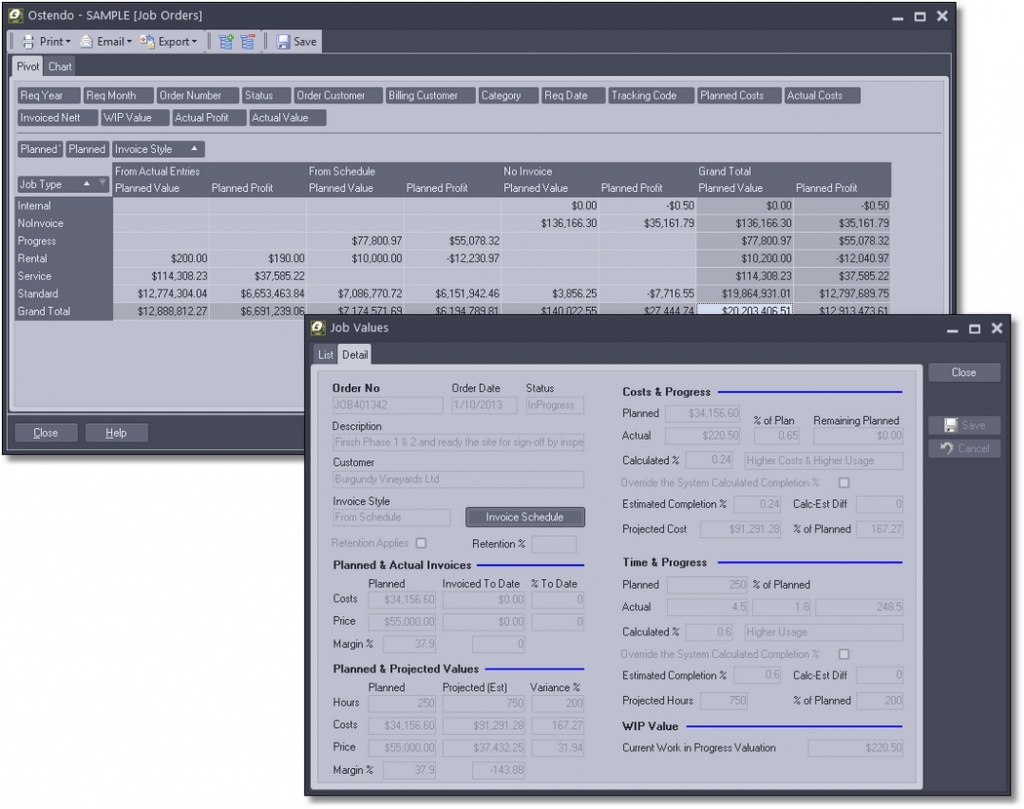Click the expand all rows icon

226,41
